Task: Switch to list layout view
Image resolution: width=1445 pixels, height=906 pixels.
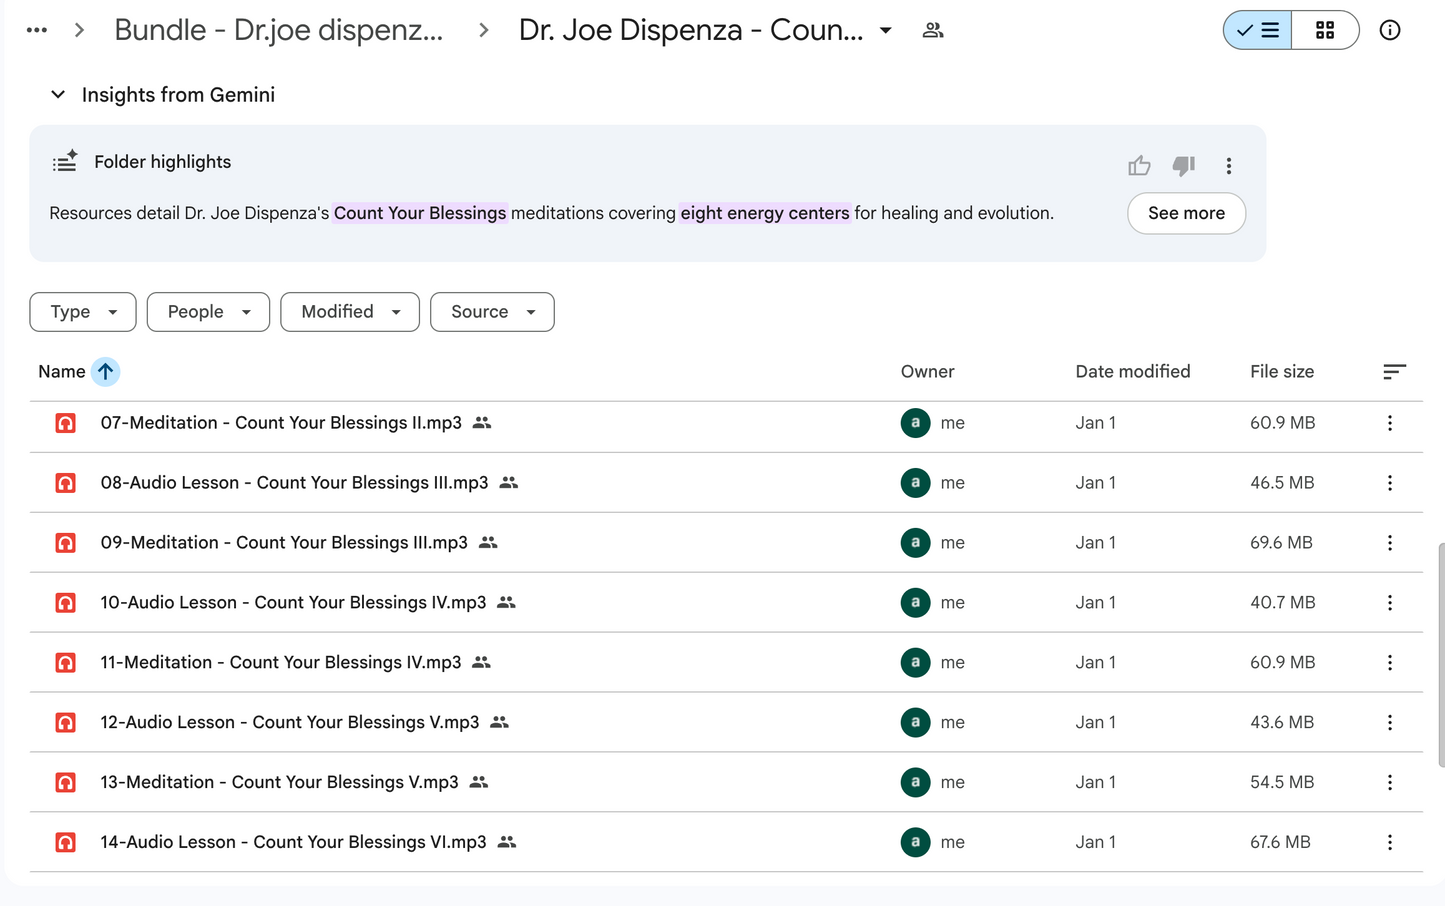Action: 1258,30
